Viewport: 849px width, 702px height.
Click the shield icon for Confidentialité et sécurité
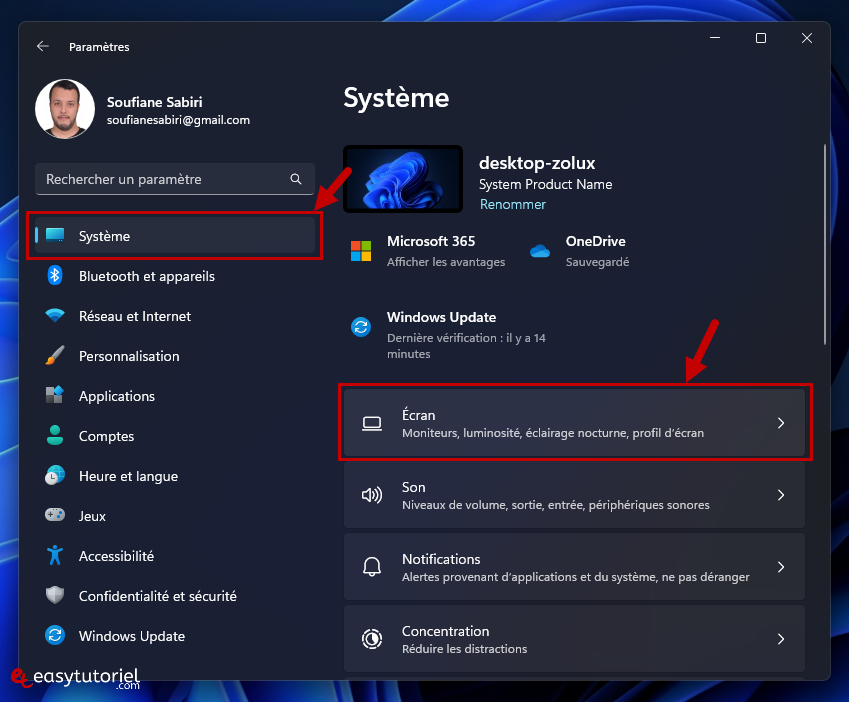coord(55,595)
